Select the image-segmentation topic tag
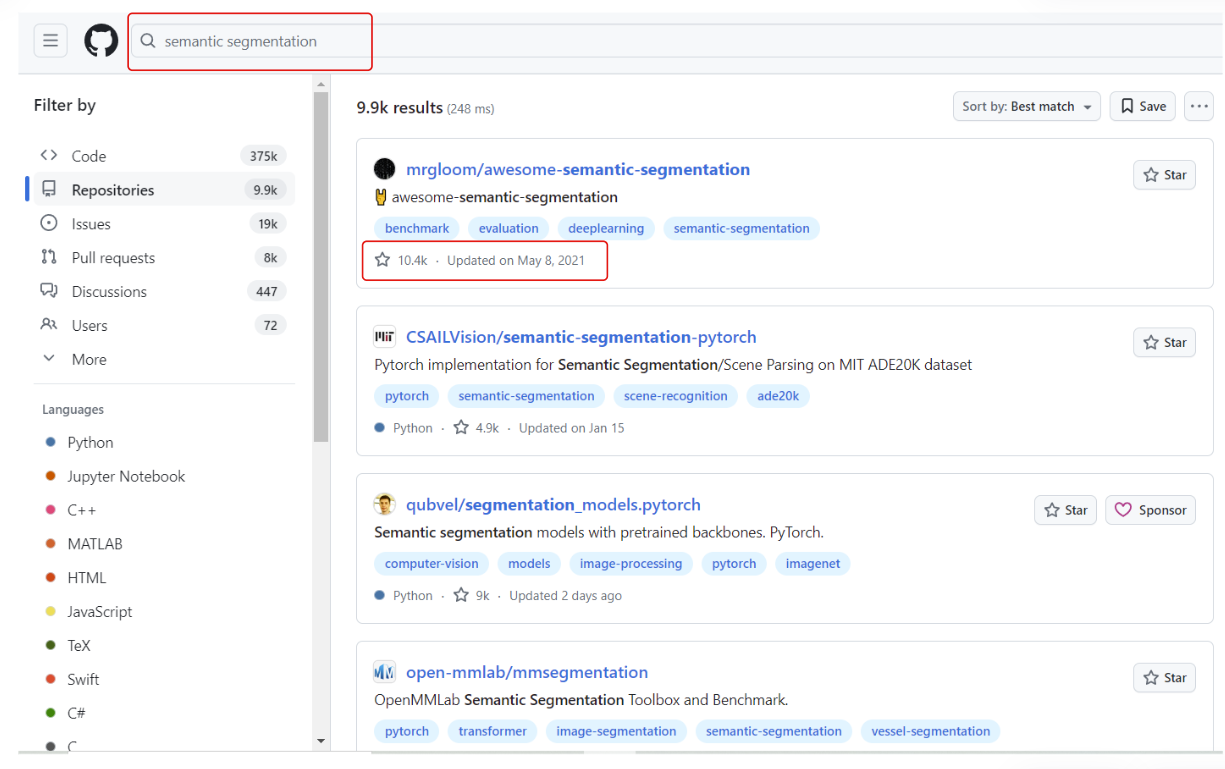Viewport: 1225px width, 769px height. pyautogui.click(x=616, y=731)
